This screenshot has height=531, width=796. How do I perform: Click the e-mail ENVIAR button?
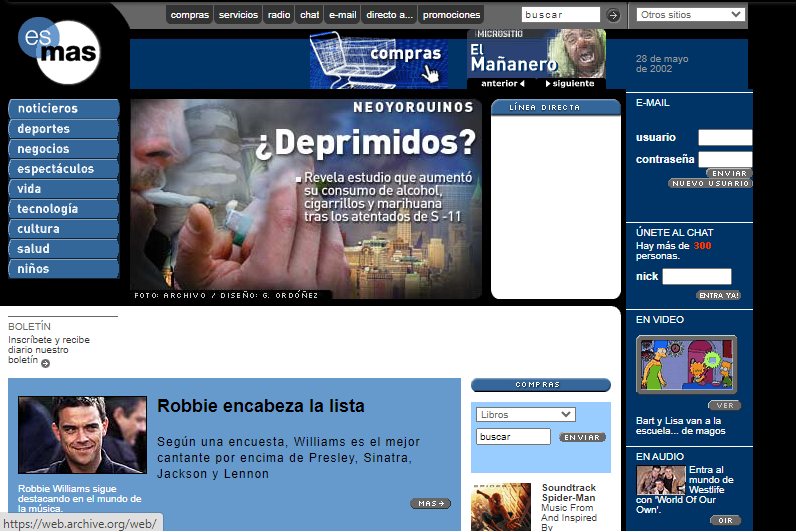pyautogui.click(x=729, y=174)
